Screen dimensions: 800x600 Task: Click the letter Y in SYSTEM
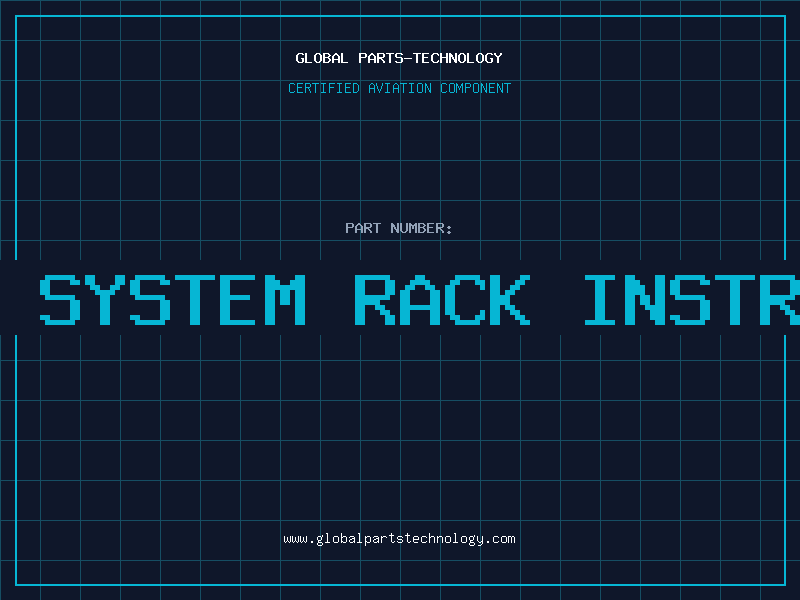point(116,300)
